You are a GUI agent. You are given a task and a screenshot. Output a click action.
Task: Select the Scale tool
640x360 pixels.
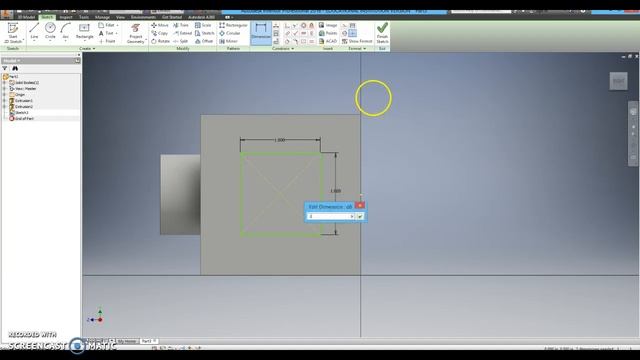point(203,25)
